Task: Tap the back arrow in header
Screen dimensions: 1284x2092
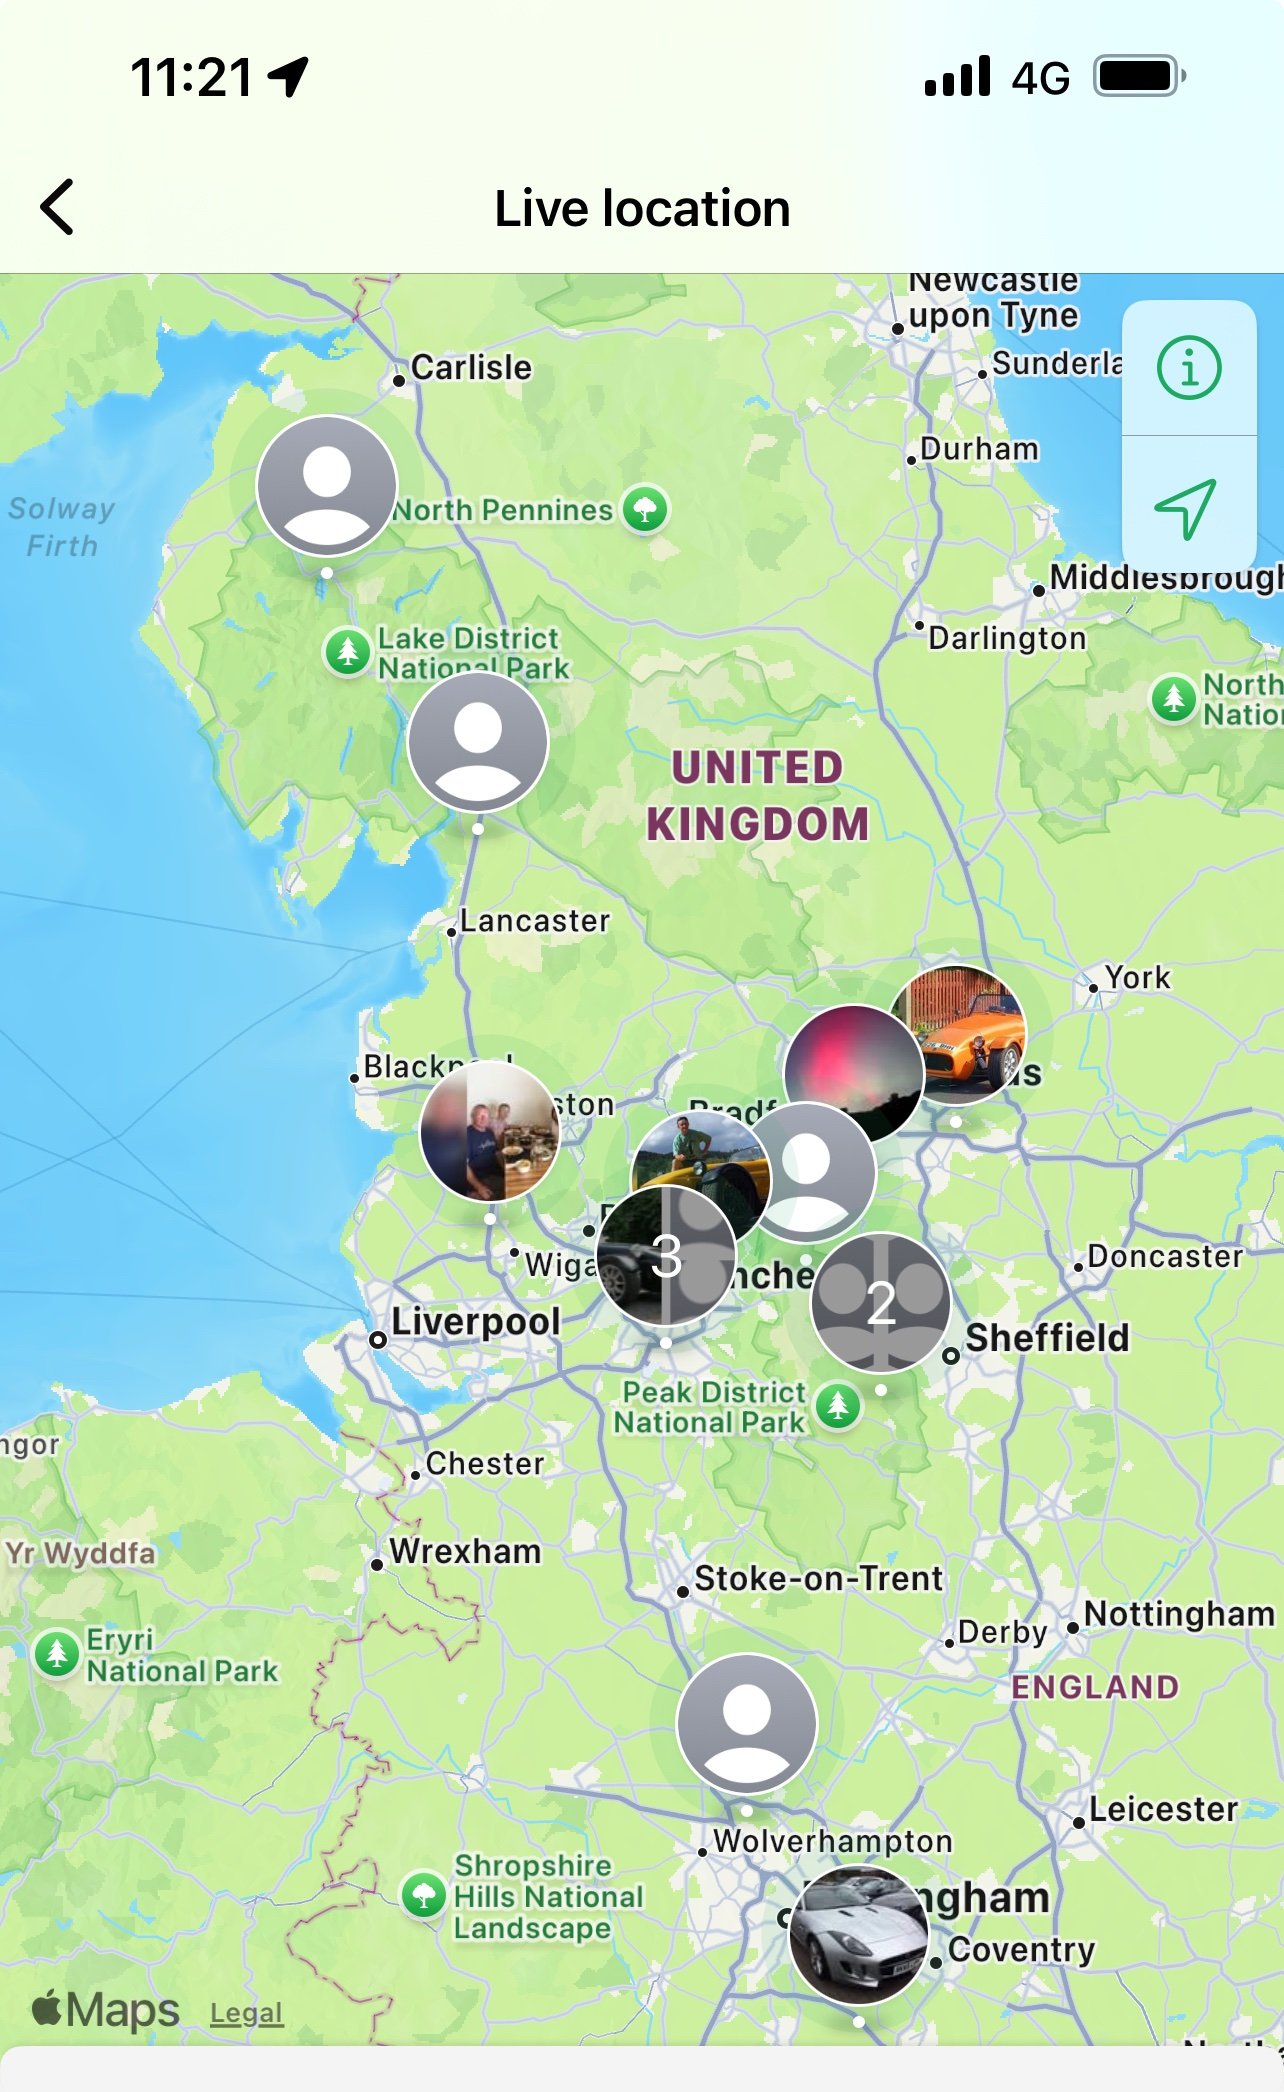Action: click(x=57, y=207)
